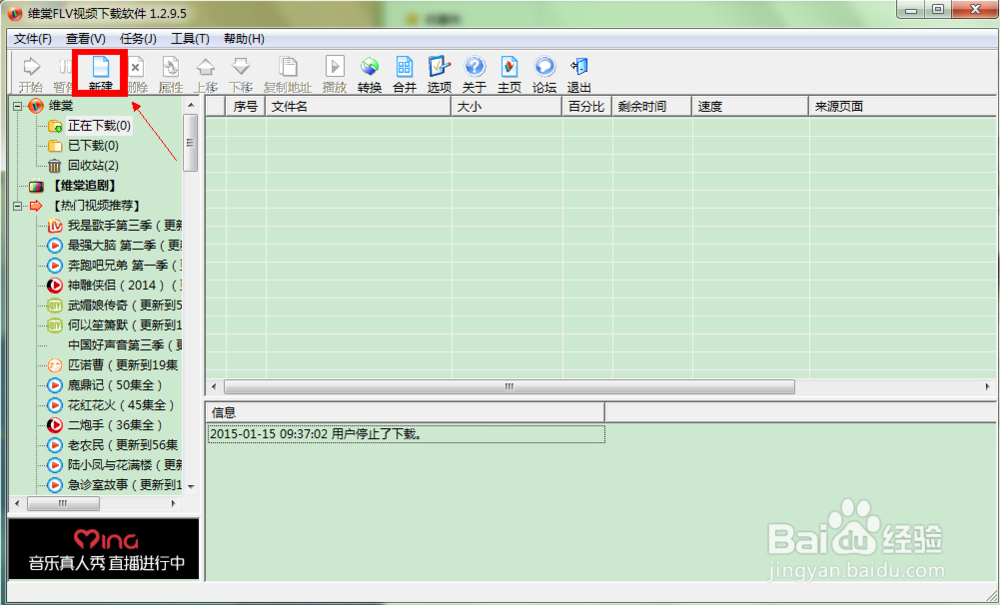Select 二炮手（36集全） entry
This screenshot has height=605, width=1000.
point(115,425)
